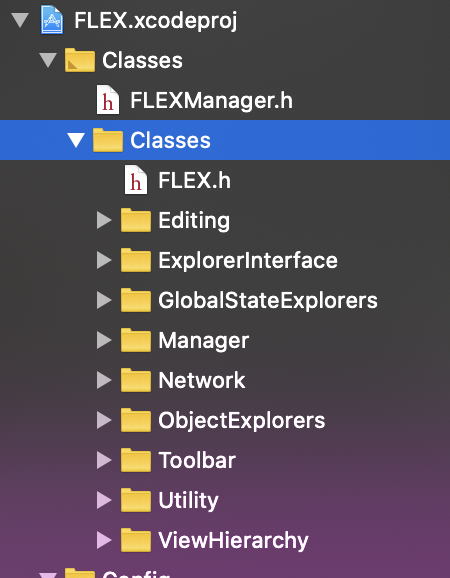This screenshot has height=578, width=450.
Task: Collapse the FLEX.xcodeproj disclosure triangle
Action: [20, 20]
